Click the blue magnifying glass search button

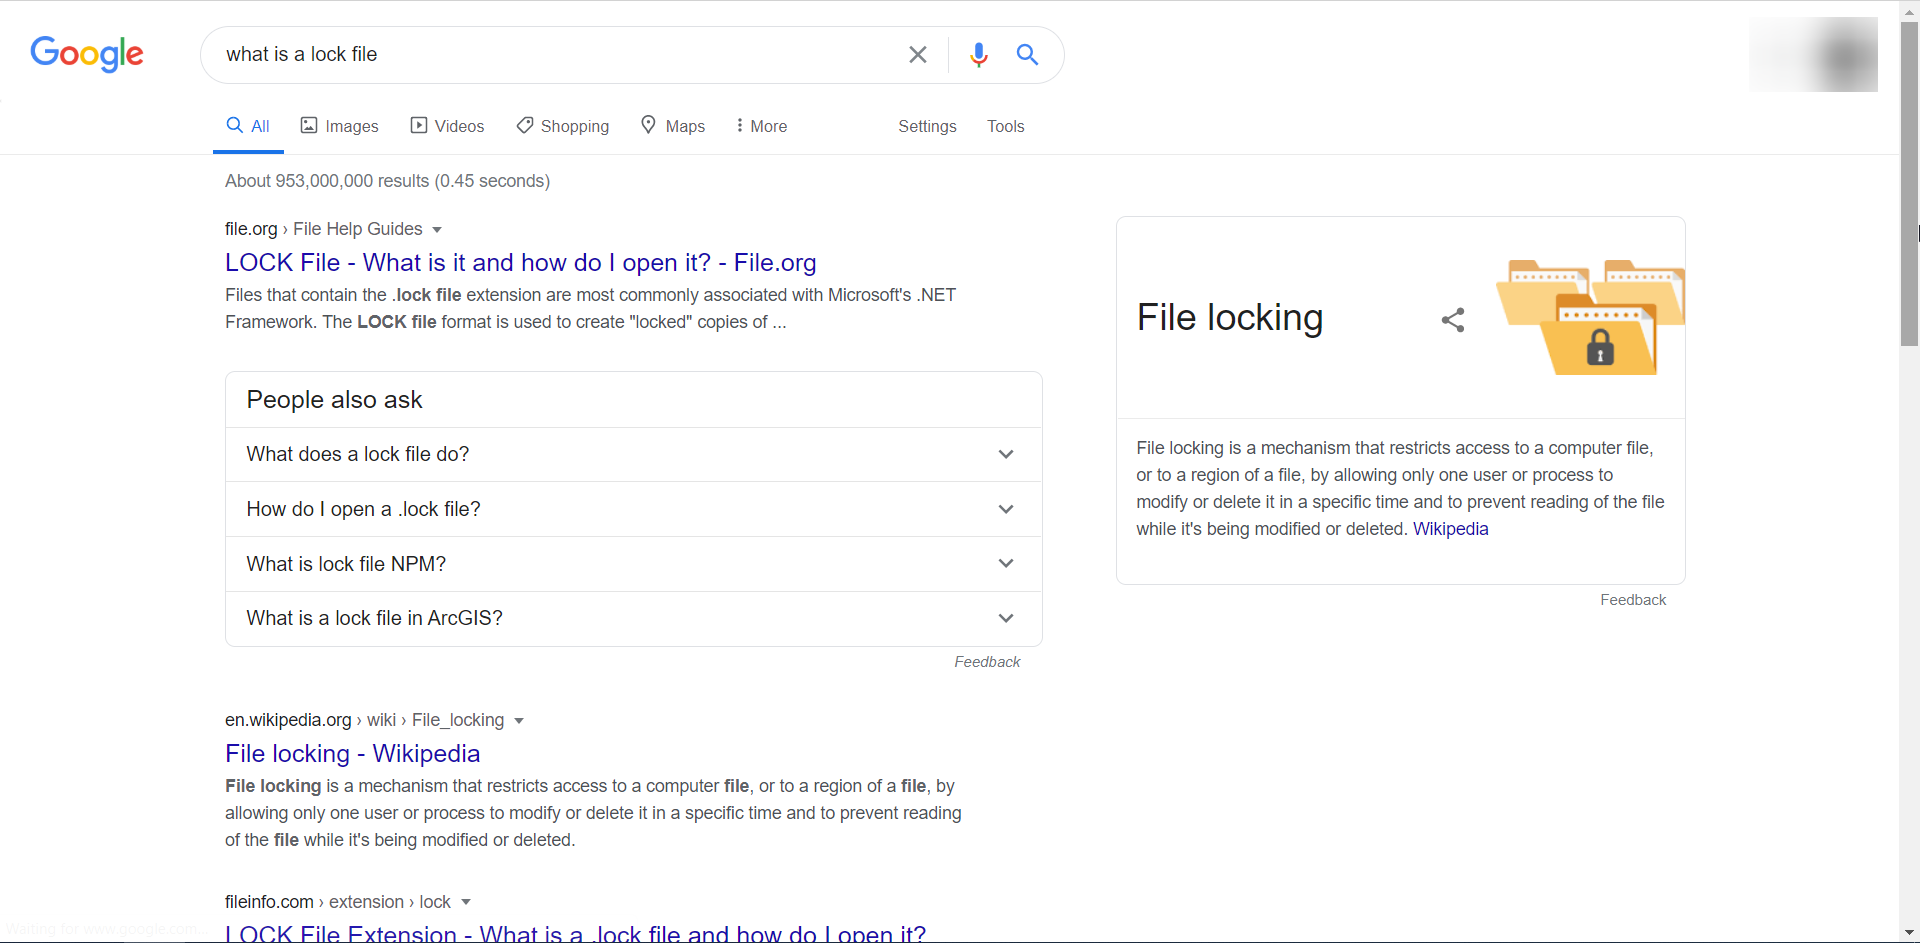pos(1027,55)
